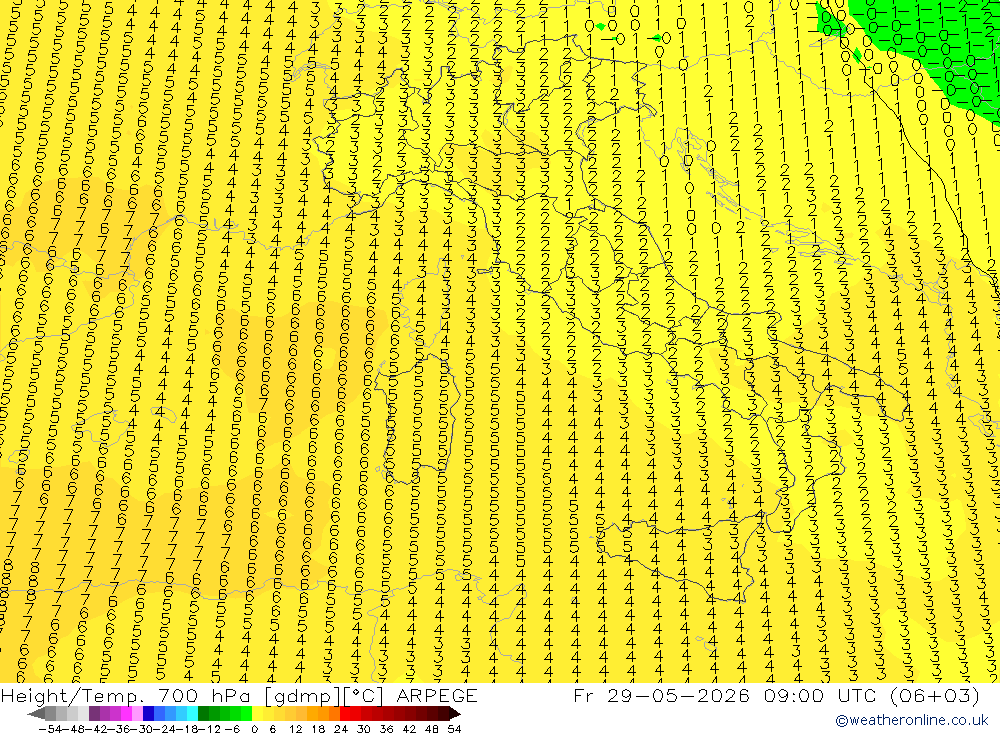Image resolution: width=1000 pixels, height=733 pixels.
Task: Click the "Fr 29-05-2026 09:00 UTC (06+03)" timestamp
Action: pos(777,695)
